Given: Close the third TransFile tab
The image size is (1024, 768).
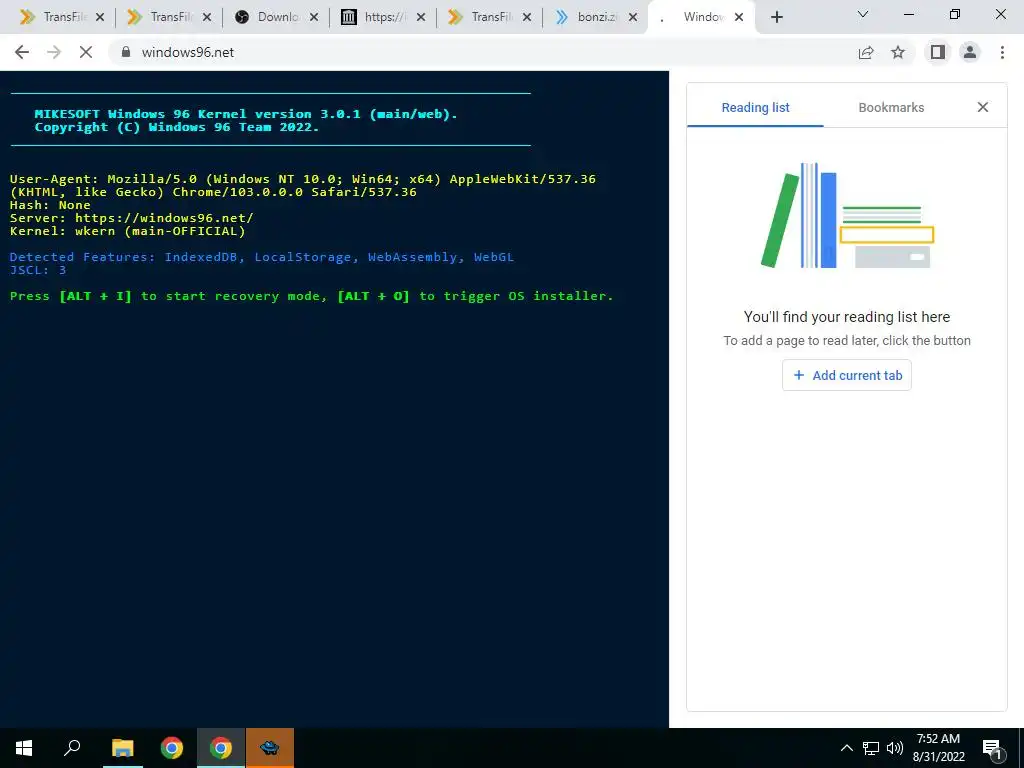Looking at the screenshot, I should pyautogui.click(x=527, y=18).
